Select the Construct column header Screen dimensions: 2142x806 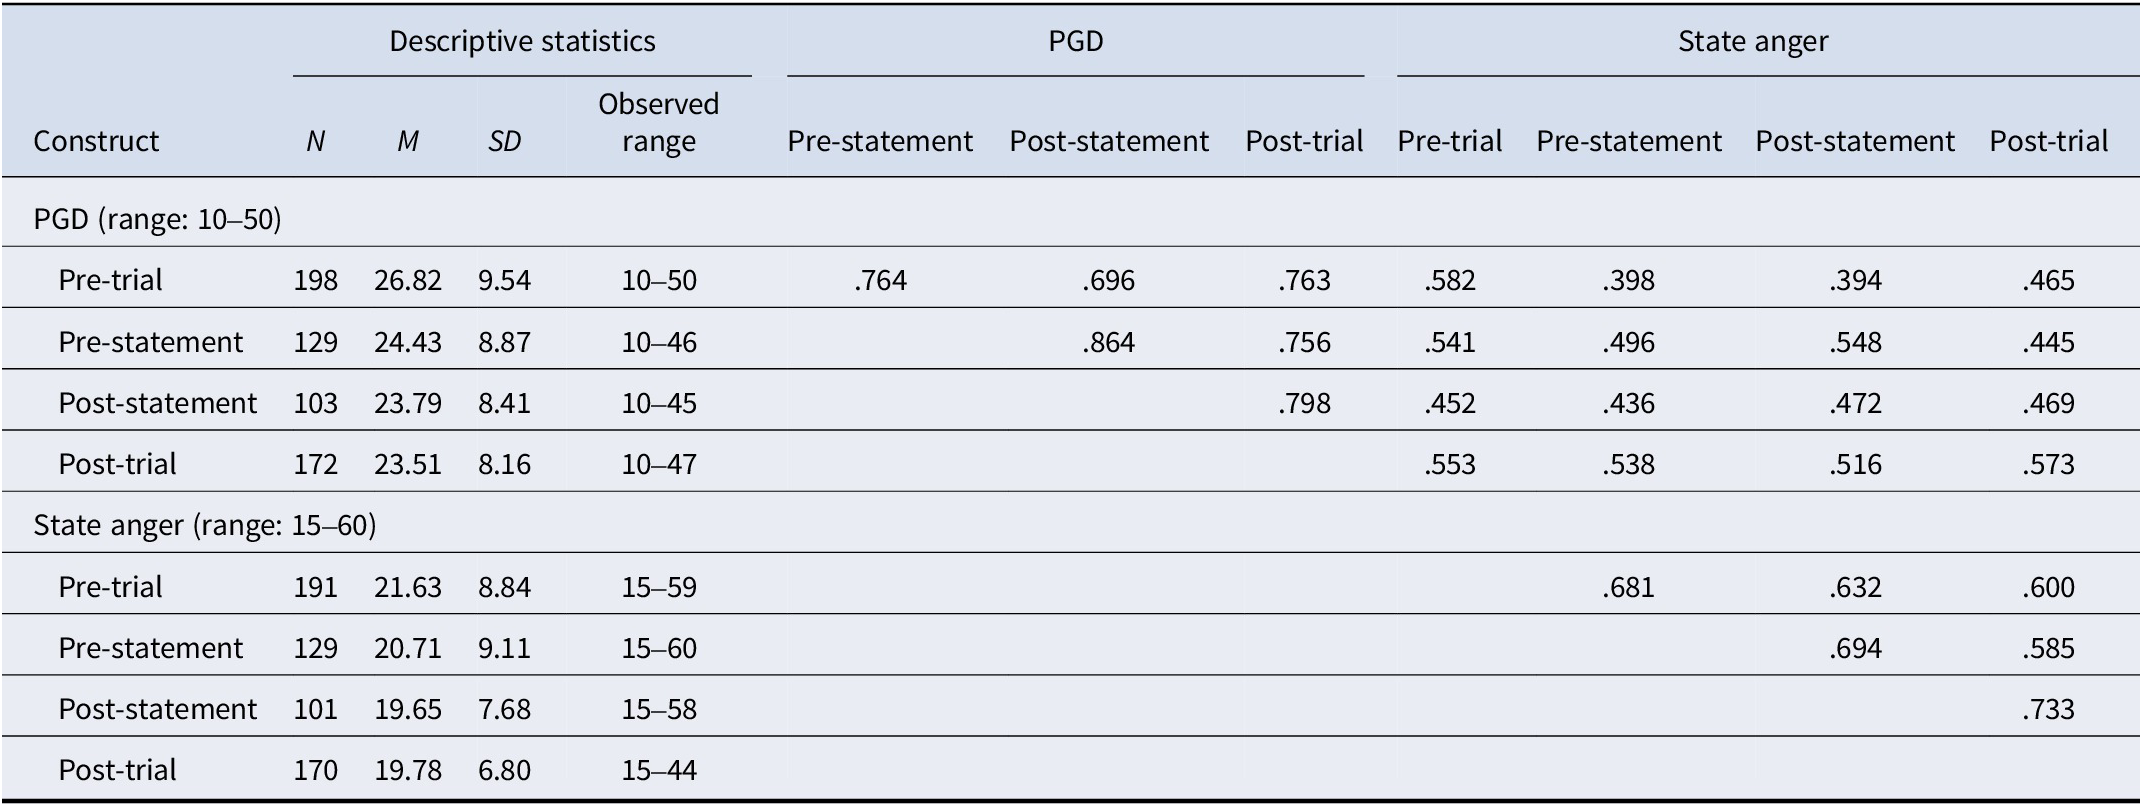pos(96,141)
